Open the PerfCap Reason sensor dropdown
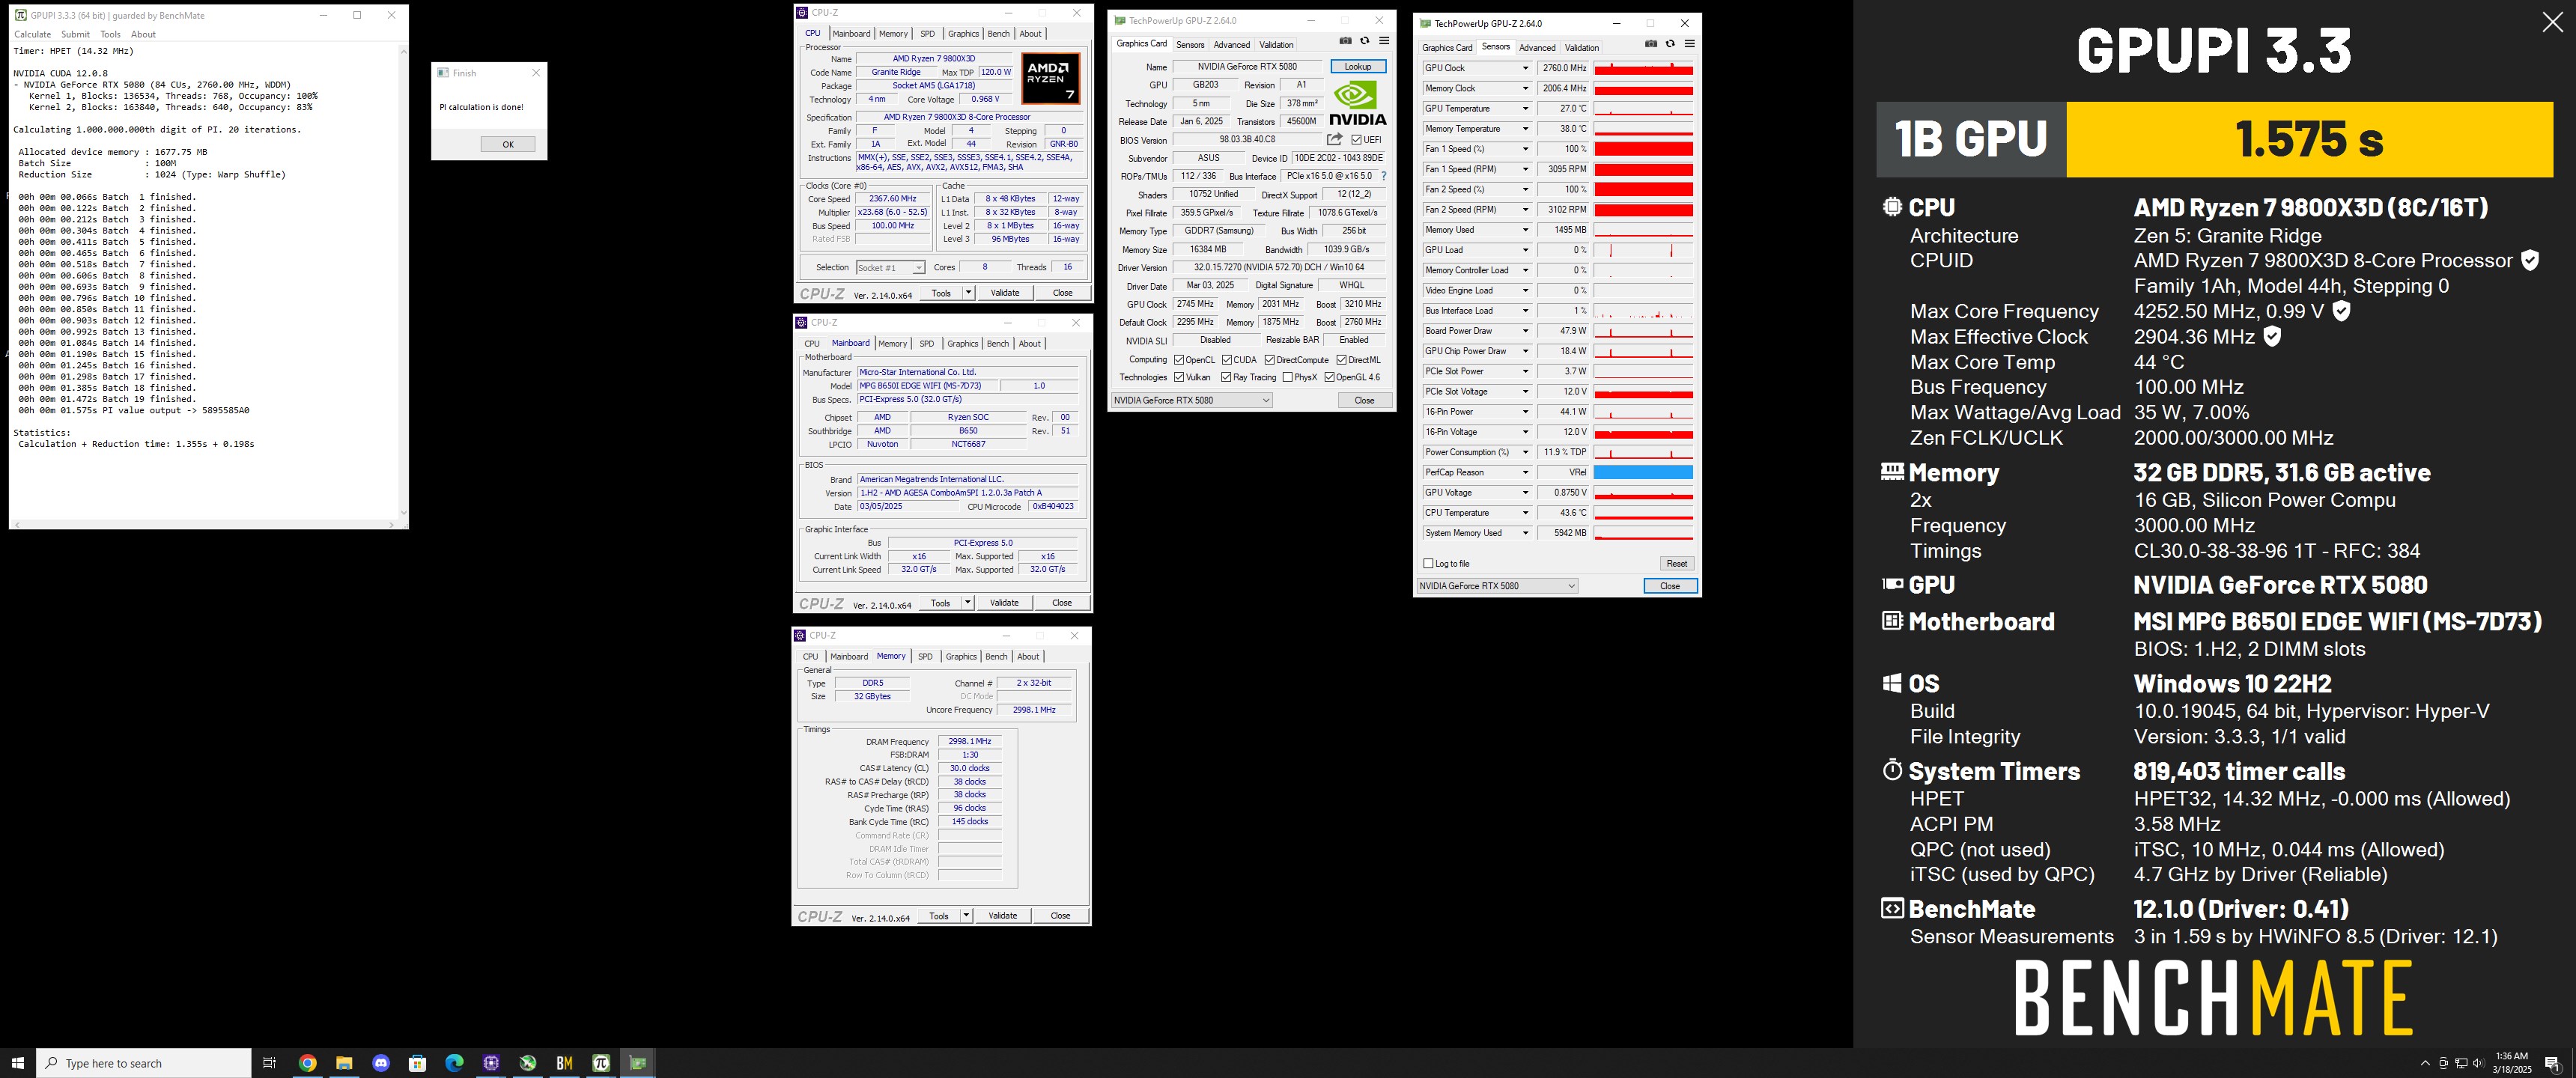 [1525, 472]
